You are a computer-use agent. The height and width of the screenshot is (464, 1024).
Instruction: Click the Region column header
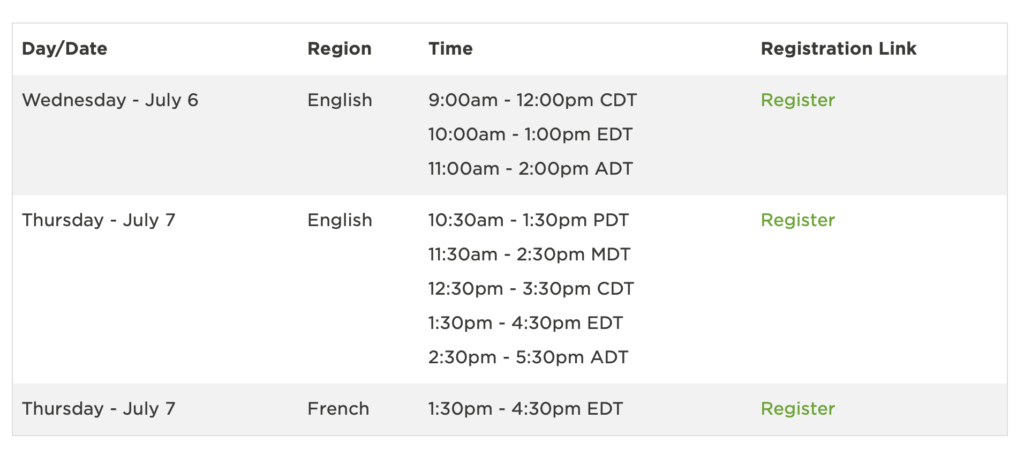tap(339, 49)
